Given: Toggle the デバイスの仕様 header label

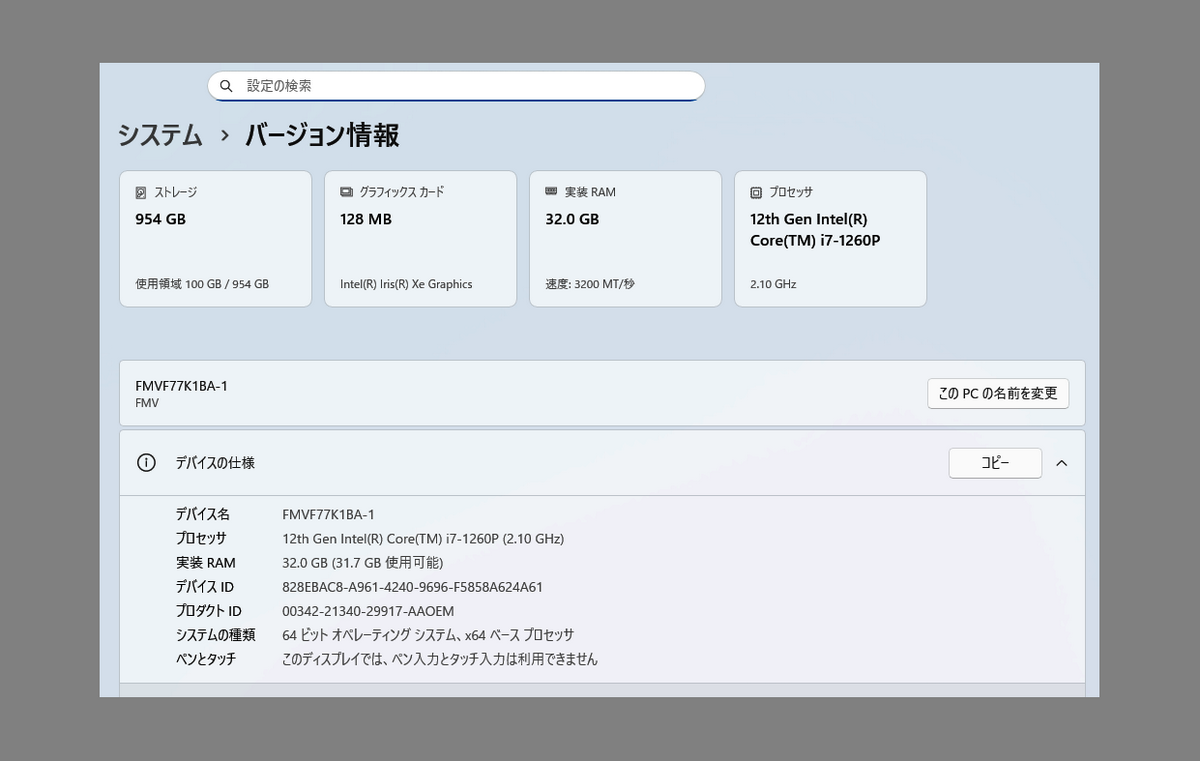Looking at the screenshot, I should tap(215, 463).
